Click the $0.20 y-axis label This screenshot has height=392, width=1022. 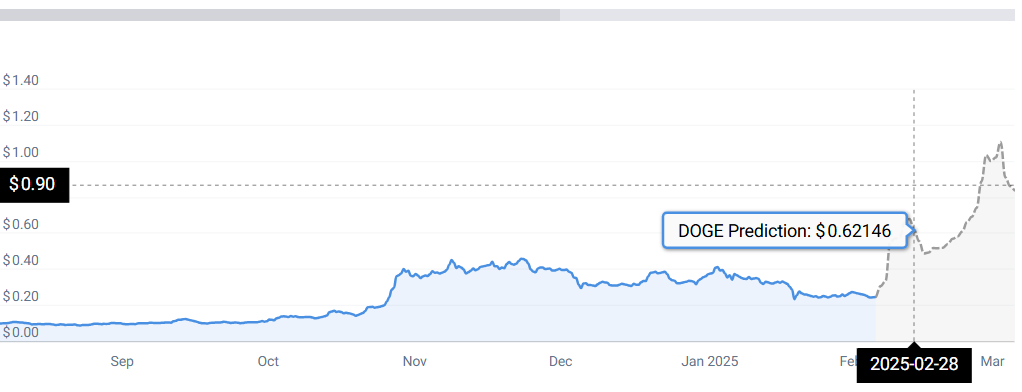coord(21,297)
